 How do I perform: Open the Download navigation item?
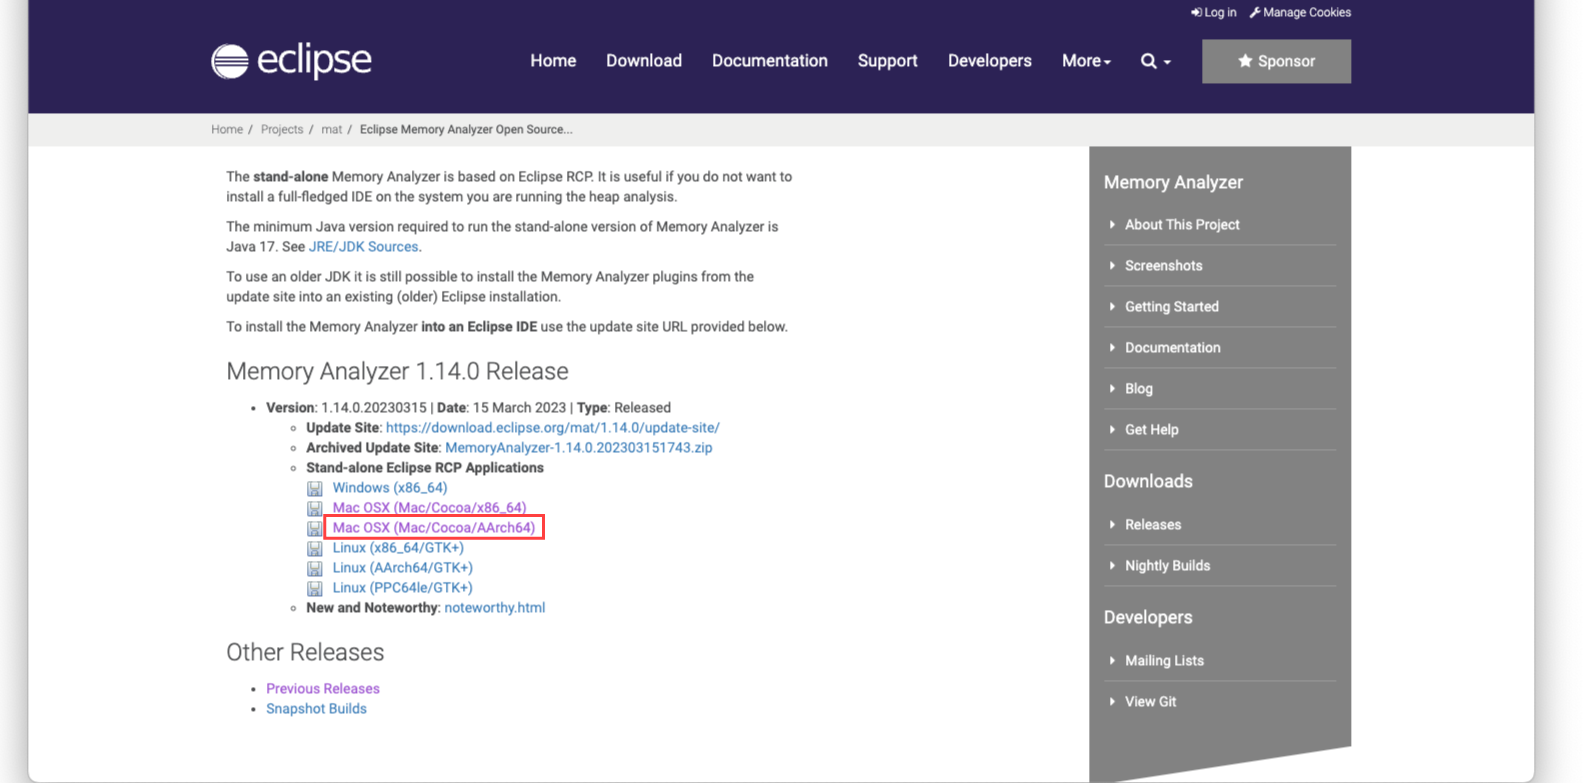[x=644, y=61]
